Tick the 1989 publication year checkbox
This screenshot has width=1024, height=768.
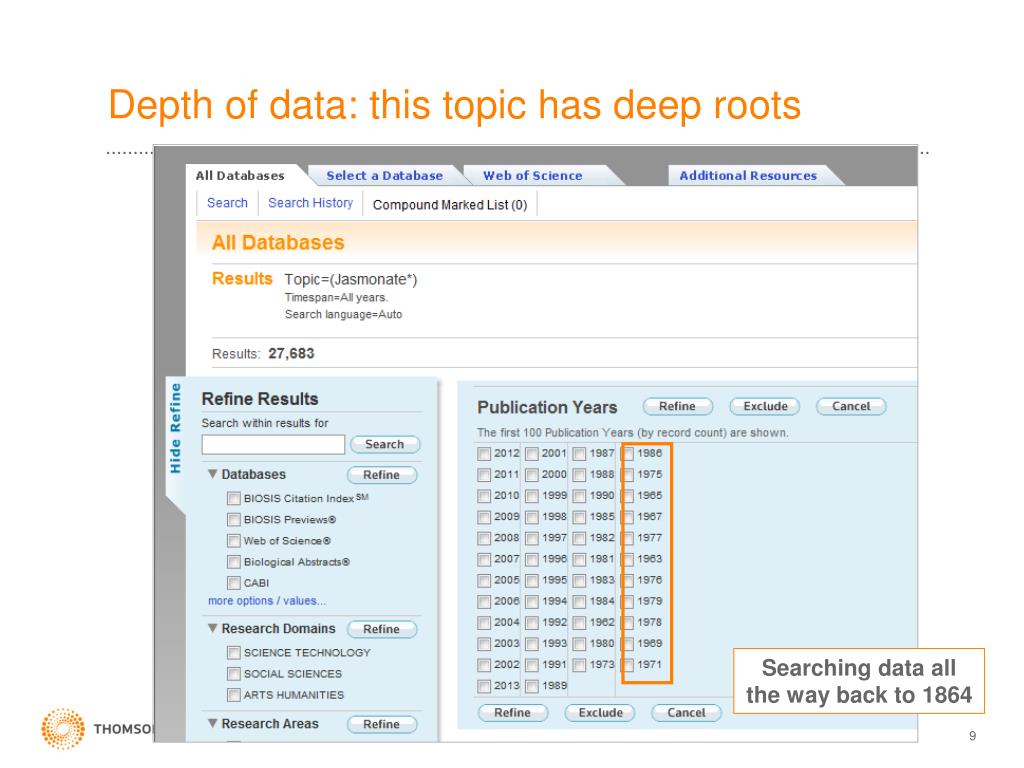click(532, 686)
